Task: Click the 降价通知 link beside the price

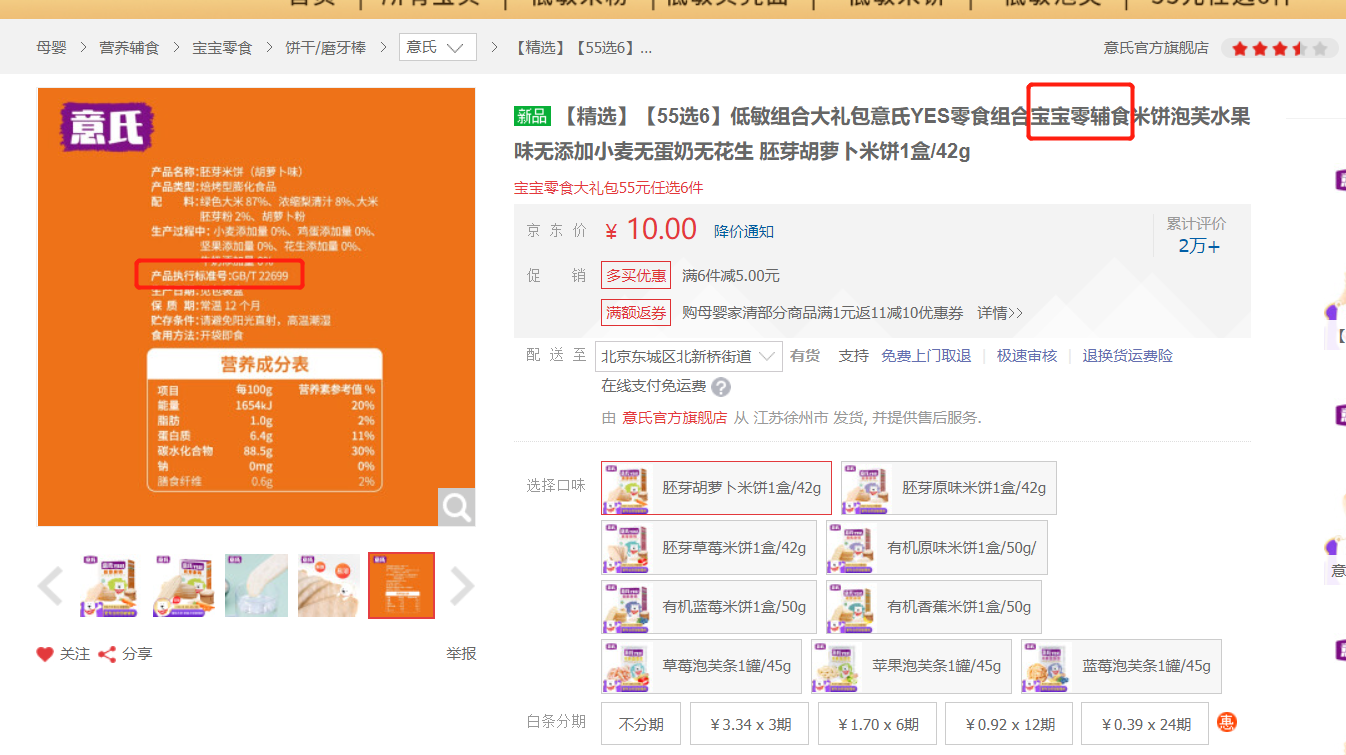Action: point(744,231)
